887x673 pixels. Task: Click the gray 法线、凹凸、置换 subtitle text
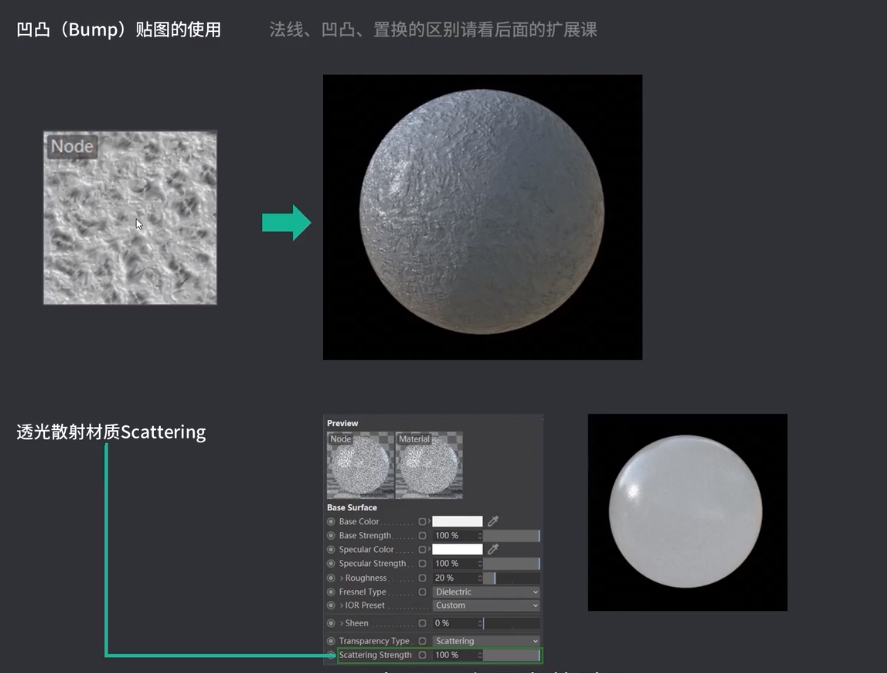(x=433, y=29)
